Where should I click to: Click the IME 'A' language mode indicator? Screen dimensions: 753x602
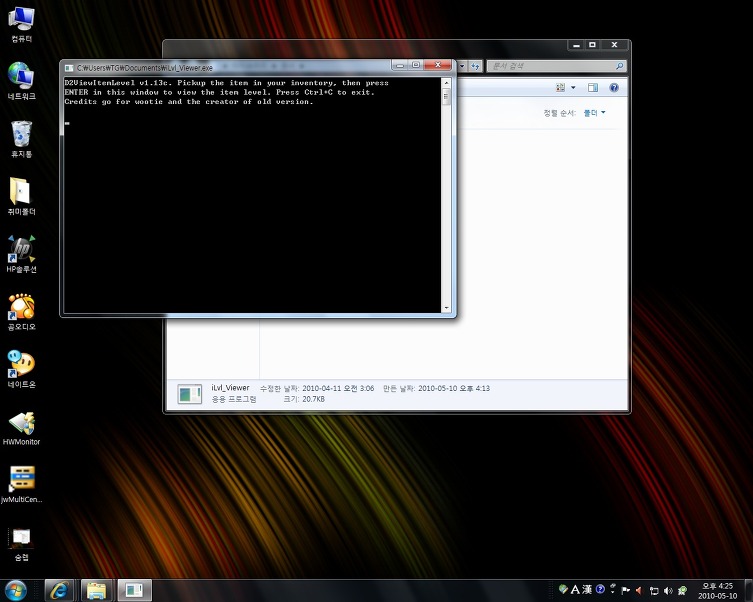(575, 590)
